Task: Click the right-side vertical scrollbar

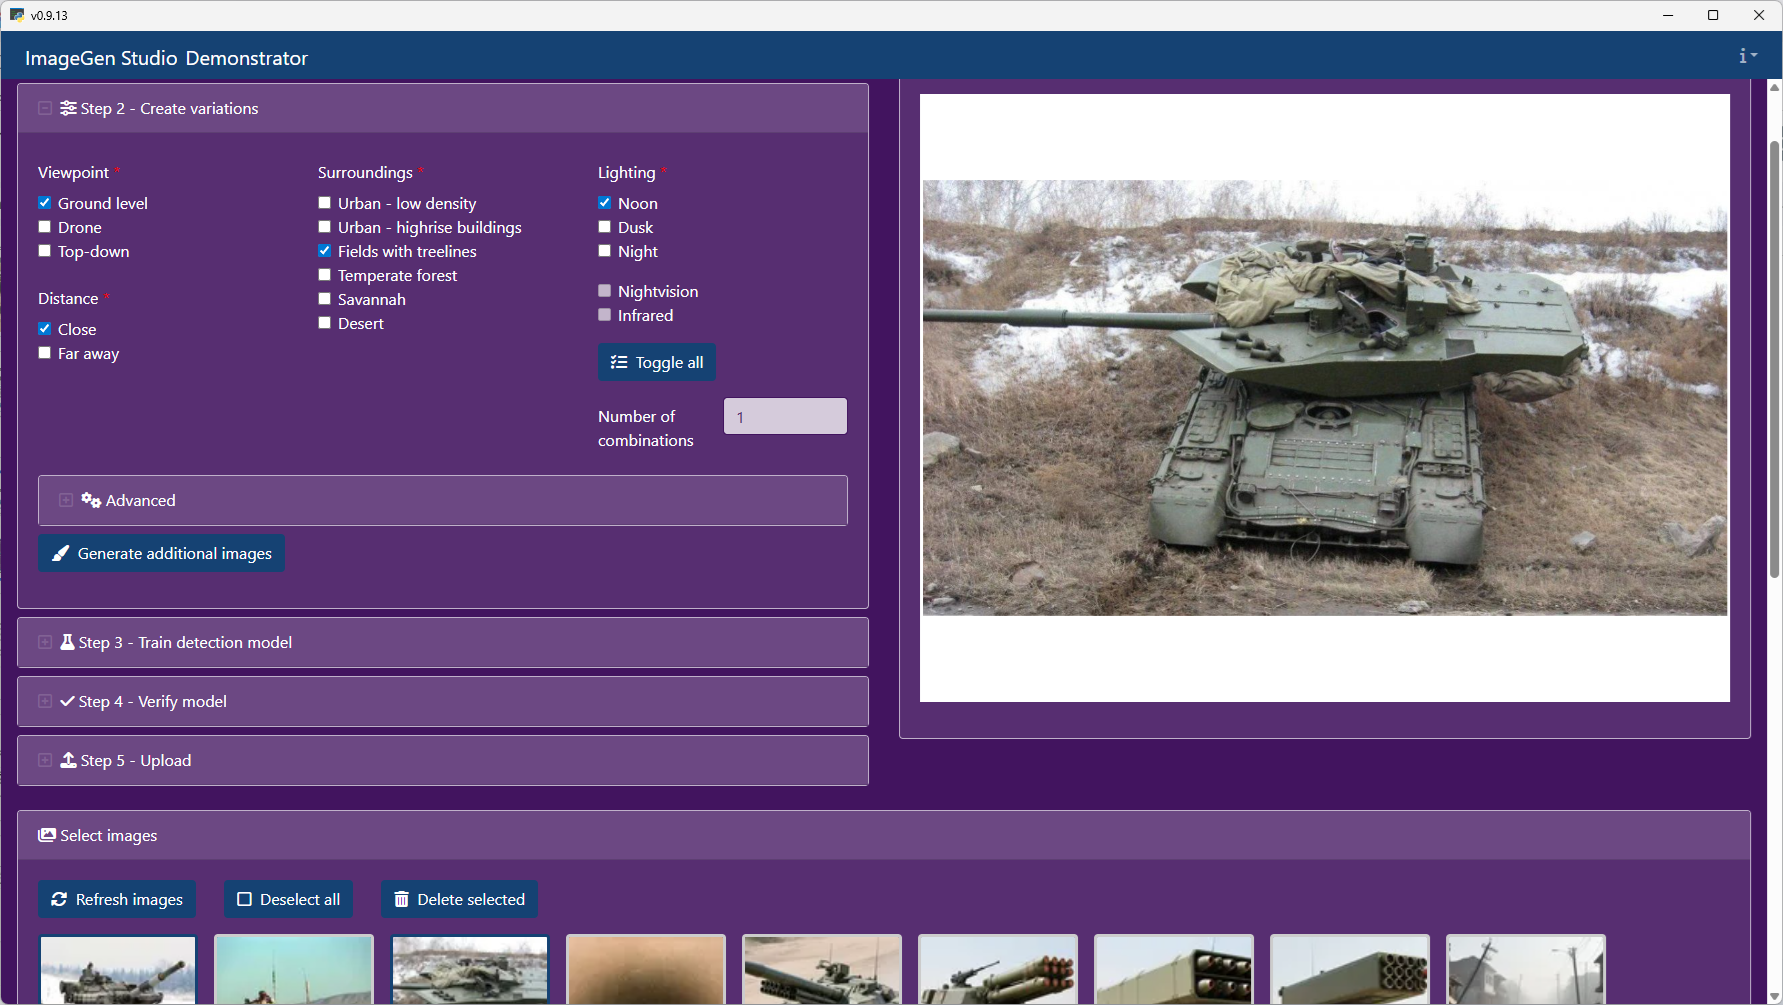Action: (x=1774, y=360)
